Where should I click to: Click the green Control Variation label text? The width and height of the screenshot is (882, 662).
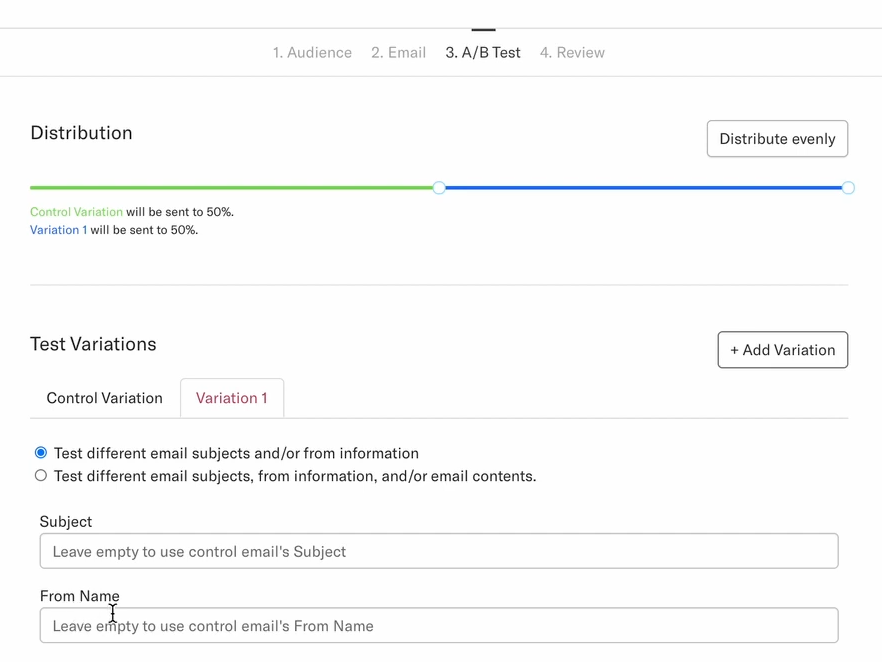[76, 212]
